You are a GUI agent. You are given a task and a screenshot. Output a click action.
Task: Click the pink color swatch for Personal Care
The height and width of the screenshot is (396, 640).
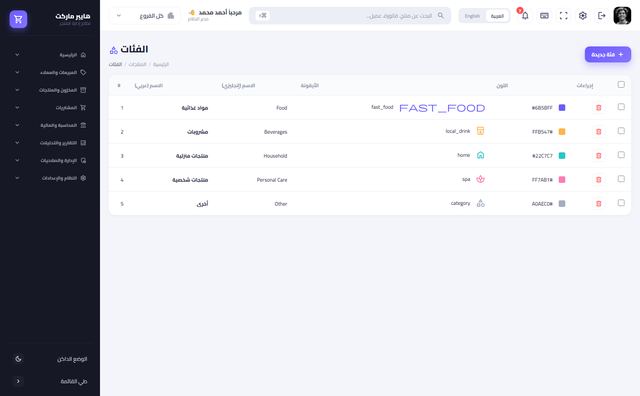[562, 180]
